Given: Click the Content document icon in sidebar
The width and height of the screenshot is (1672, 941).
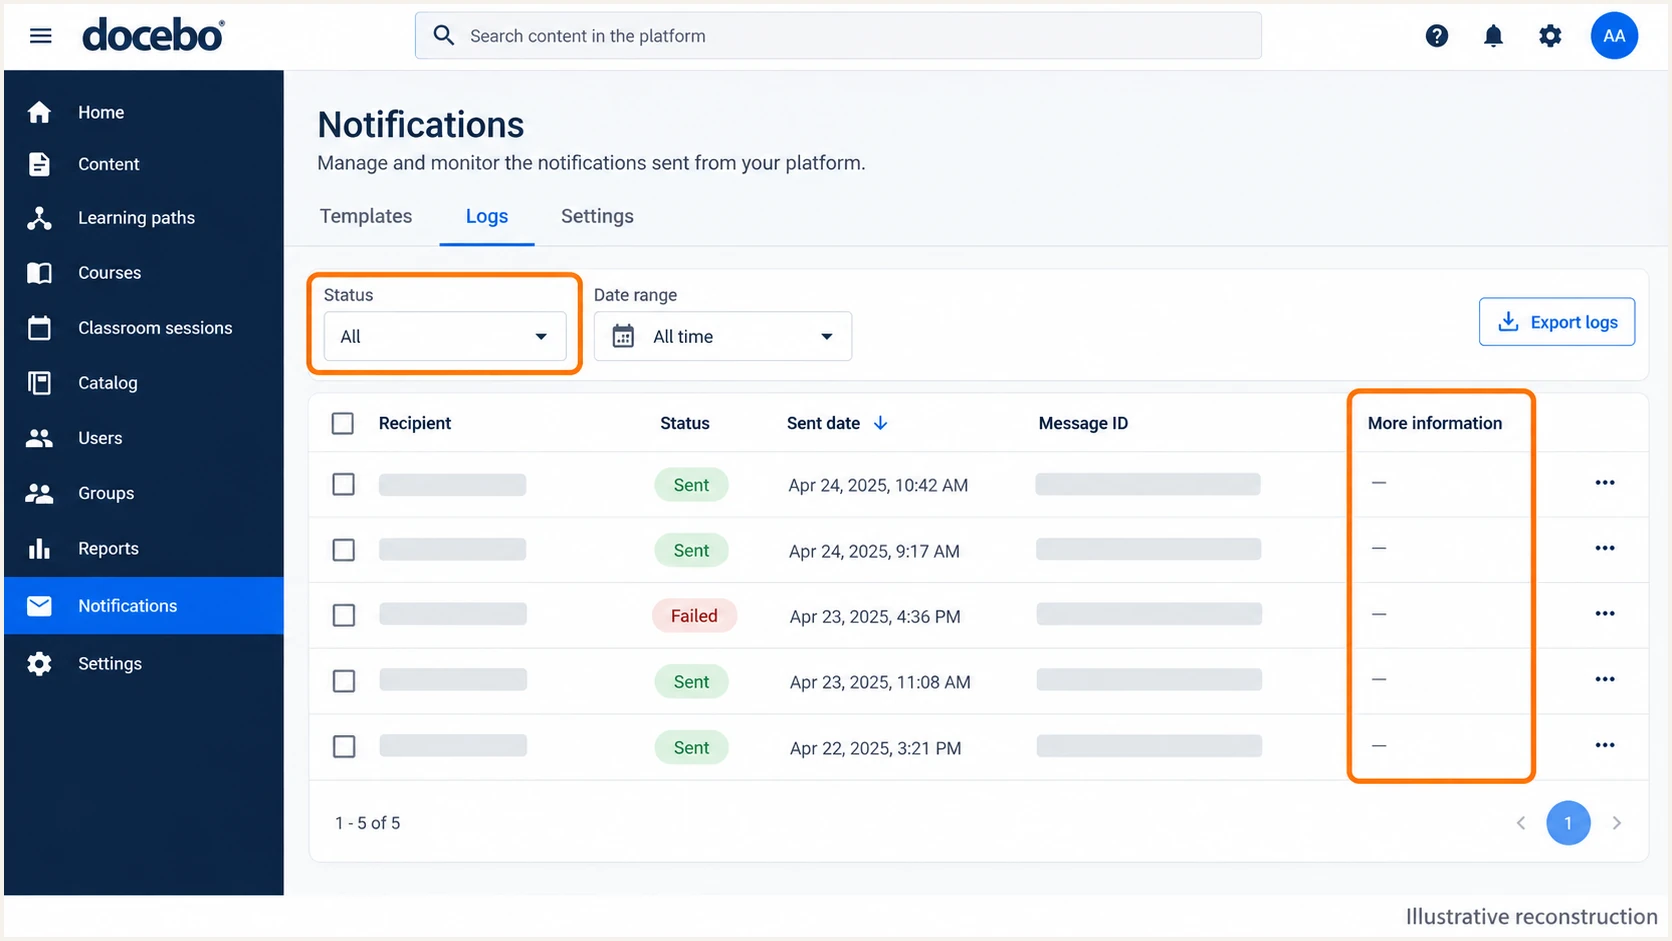Looking at the screenshot, I should click(39, 164).
